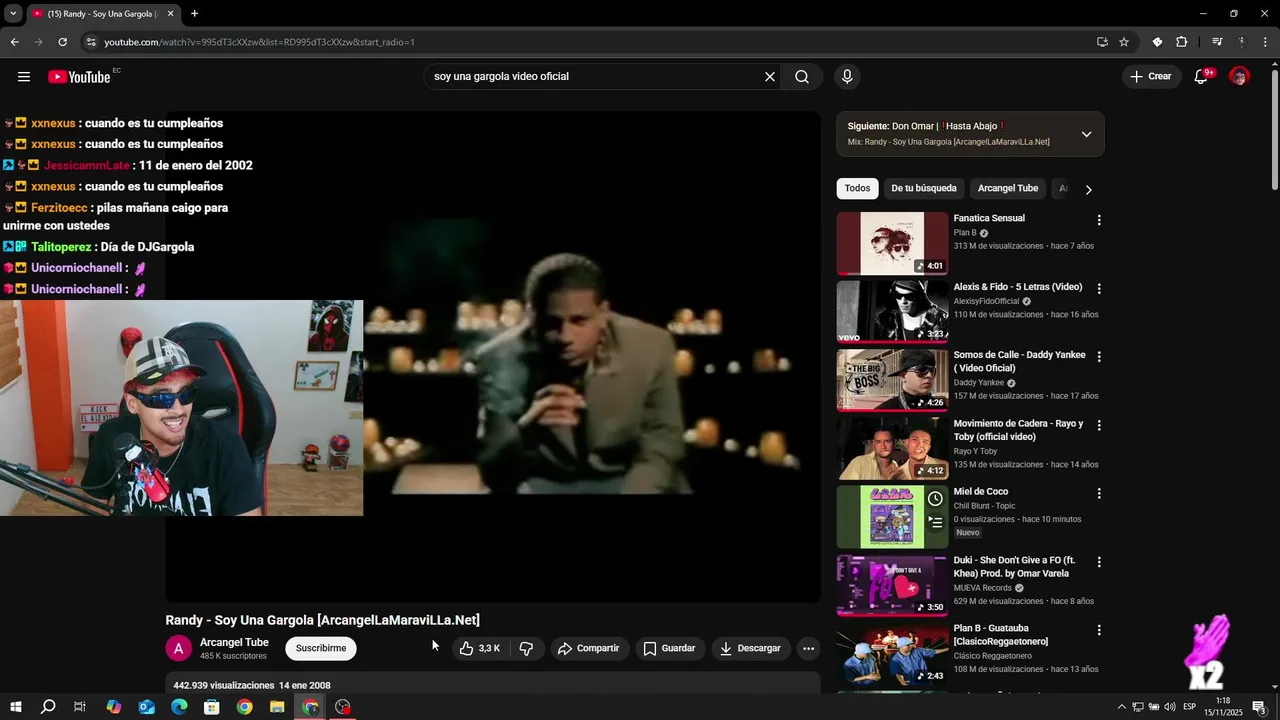Viewport: 1280px width, 720px height.
Task: Save video to playlist with Guardar
Action: click(669, 649)
